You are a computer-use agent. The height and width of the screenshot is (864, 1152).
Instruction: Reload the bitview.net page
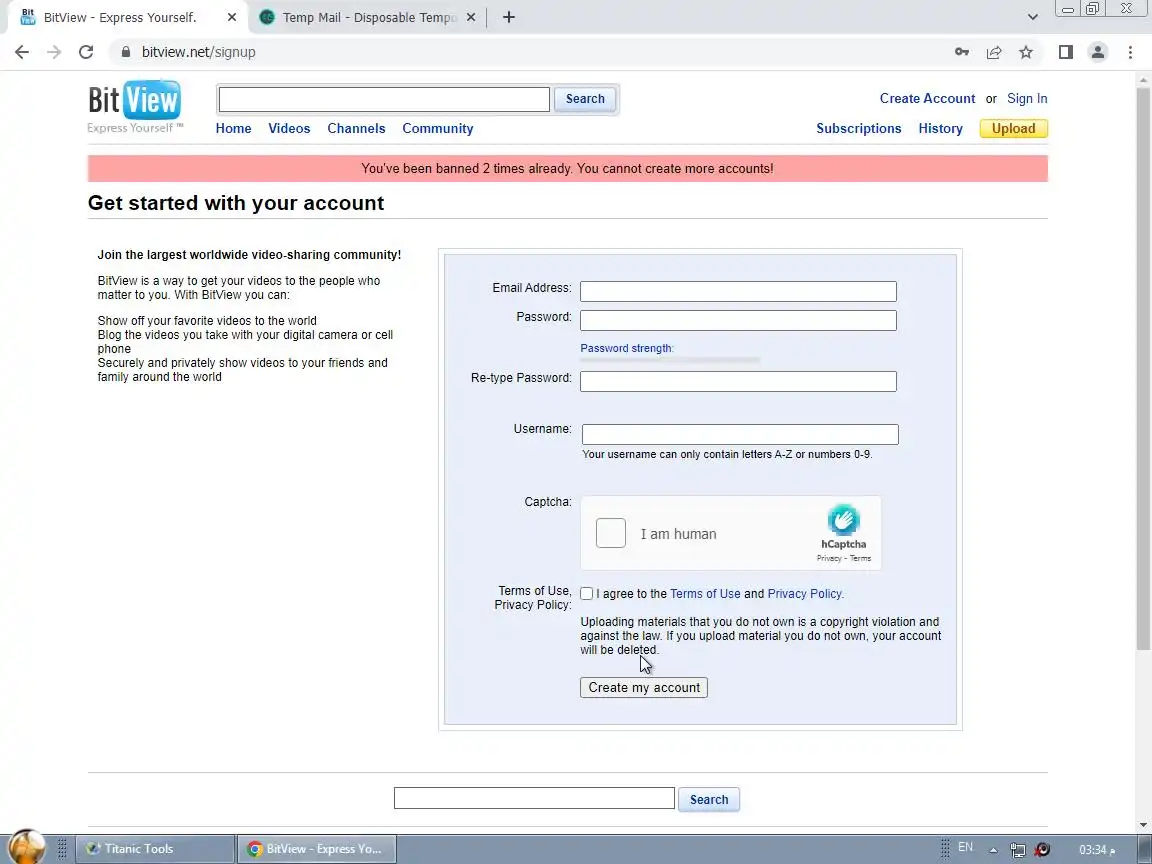86,52
